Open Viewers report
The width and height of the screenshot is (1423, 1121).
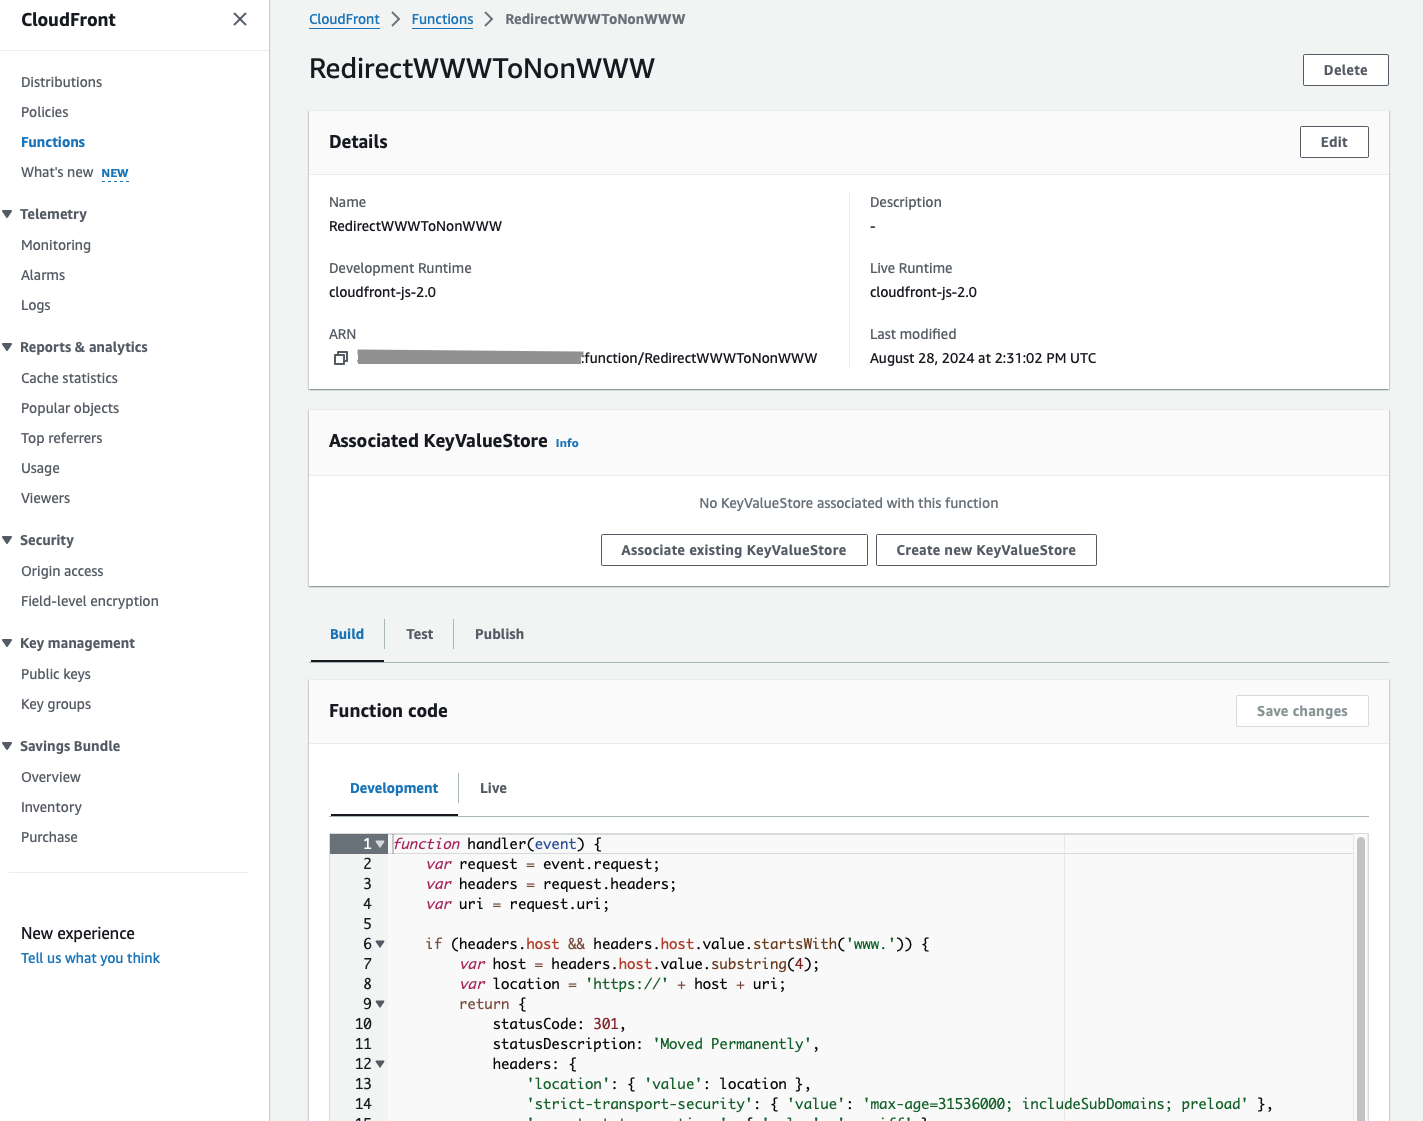[45, 498]
